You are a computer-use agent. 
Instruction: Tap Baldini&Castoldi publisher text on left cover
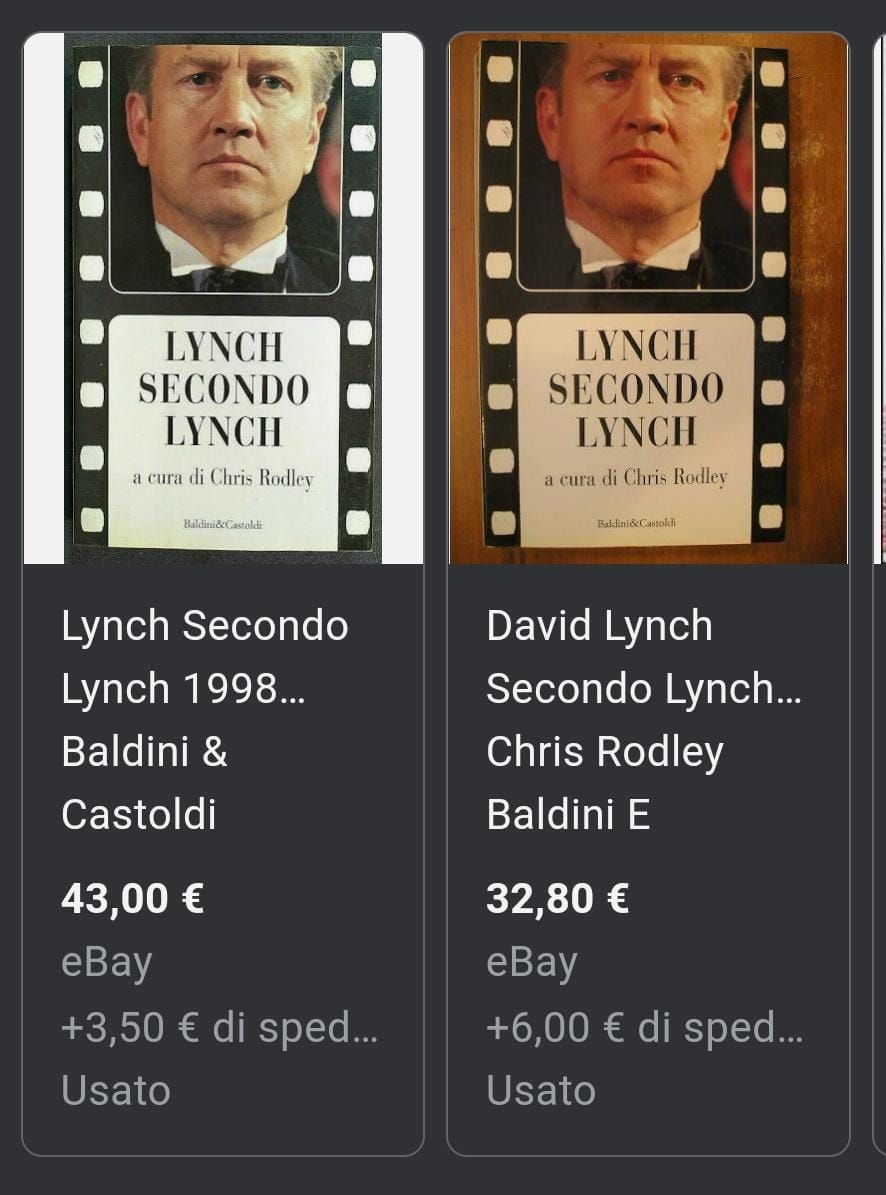click(222, 524)
